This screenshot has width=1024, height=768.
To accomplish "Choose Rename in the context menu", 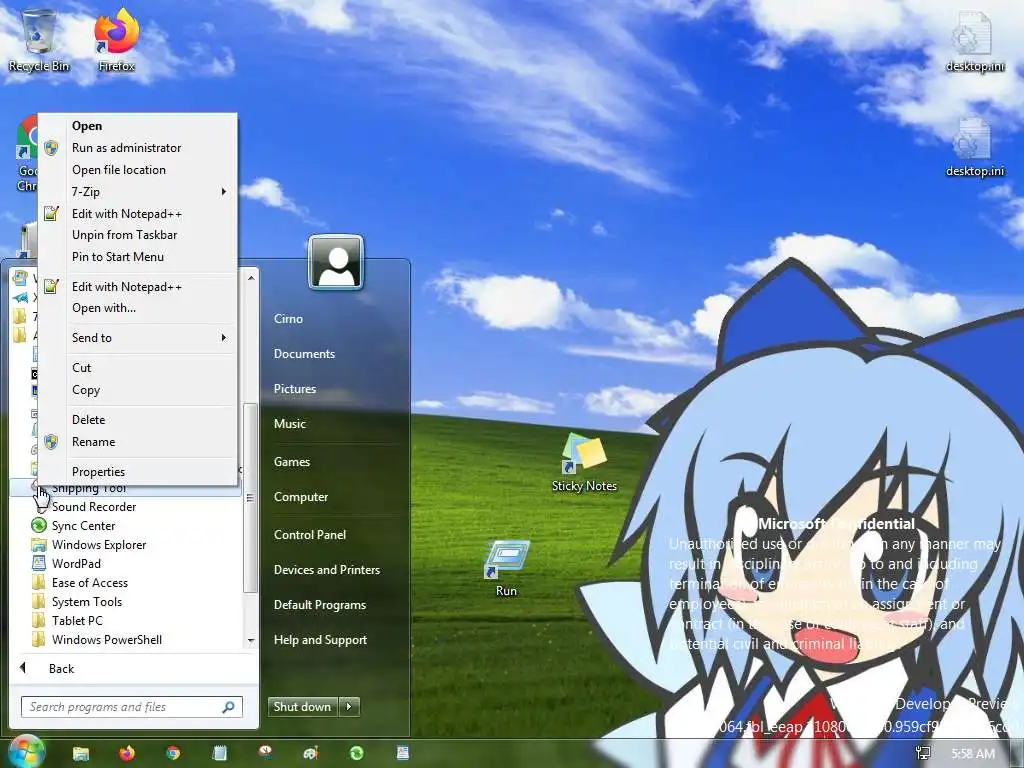I will click(x=137, y=441).
